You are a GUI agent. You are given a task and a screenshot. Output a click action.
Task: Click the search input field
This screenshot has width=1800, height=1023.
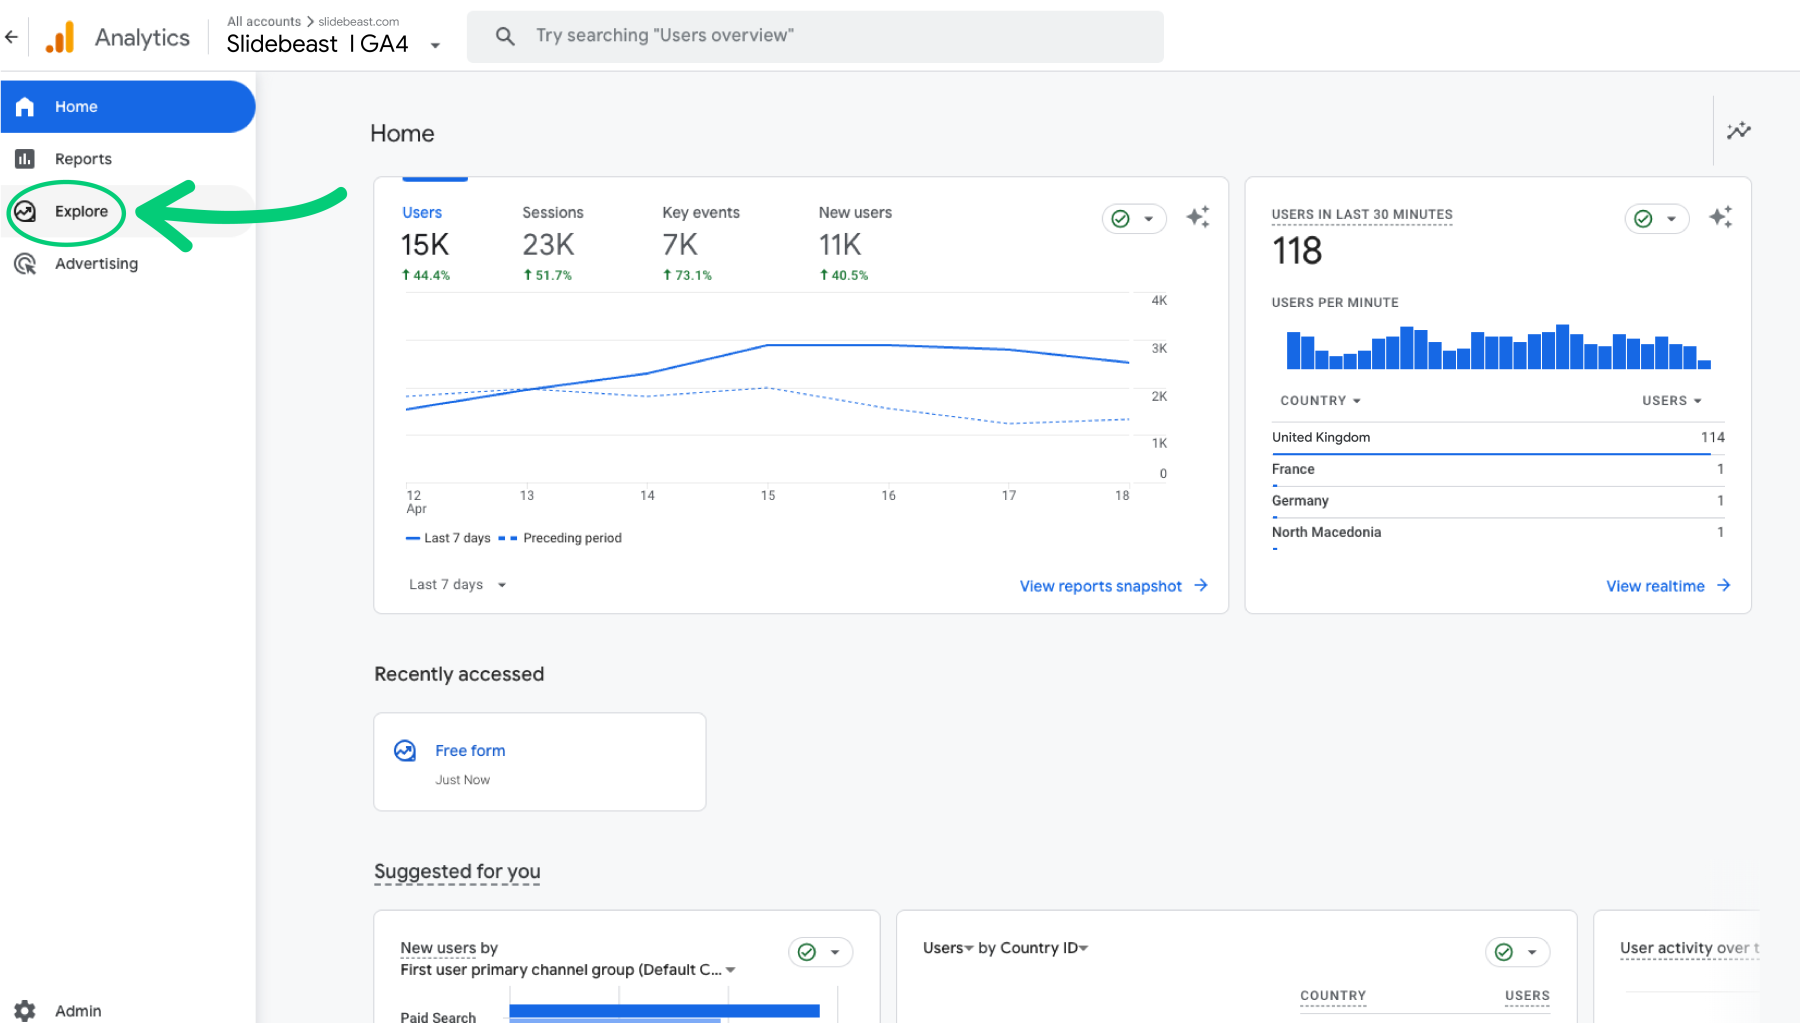click(x=815, y=36)
